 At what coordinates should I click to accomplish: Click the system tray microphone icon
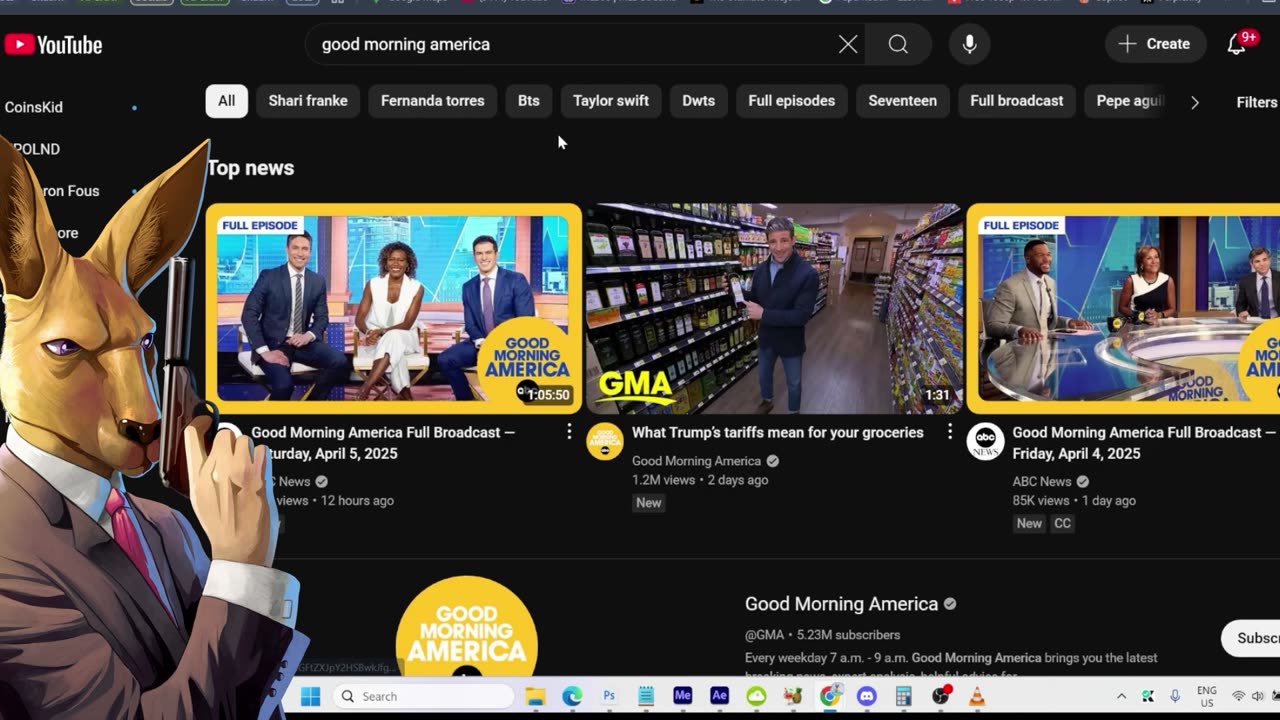point(1175,696)
